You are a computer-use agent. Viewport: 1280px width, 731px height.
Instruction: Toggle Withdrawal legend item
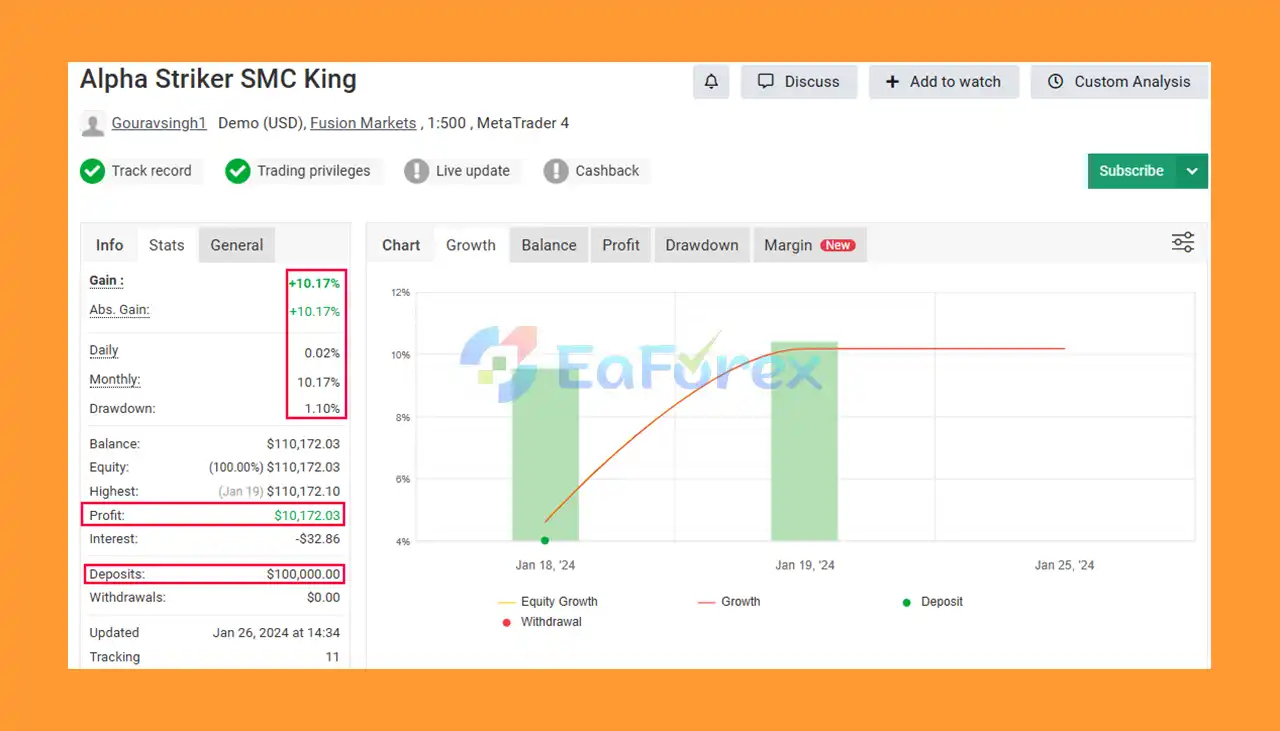click(541, 622)
